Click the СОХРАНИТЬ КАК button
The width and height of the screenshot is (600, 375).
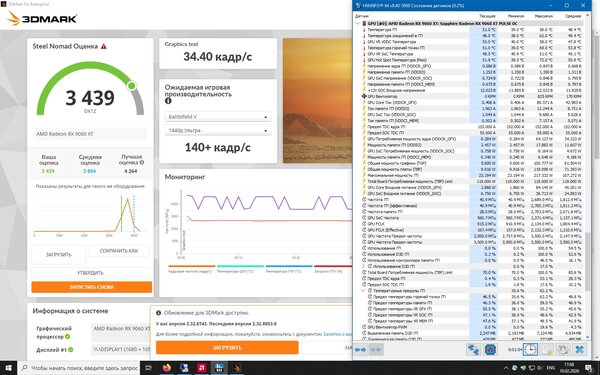point(119,251)
